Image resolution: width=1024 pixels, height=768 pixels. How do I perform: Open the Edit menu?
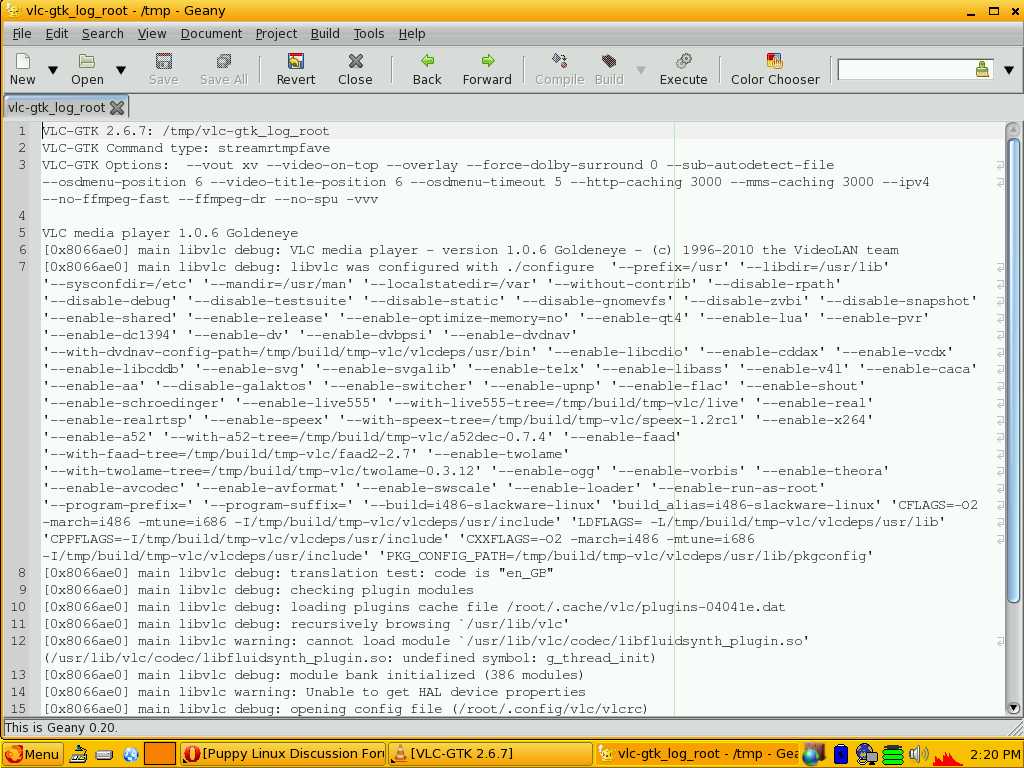click(57, 34)
